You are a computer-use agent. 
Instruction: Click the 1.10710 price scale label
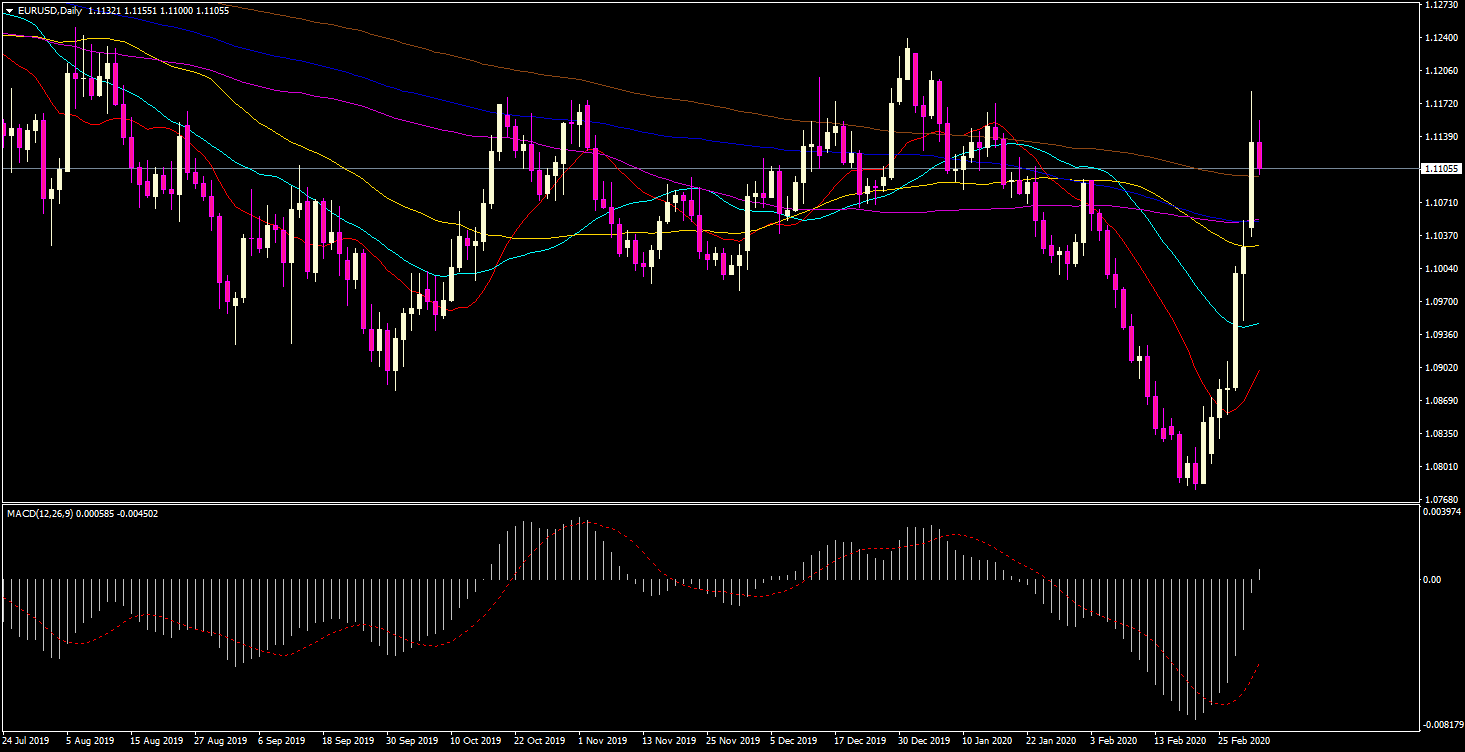[1439, 203]
